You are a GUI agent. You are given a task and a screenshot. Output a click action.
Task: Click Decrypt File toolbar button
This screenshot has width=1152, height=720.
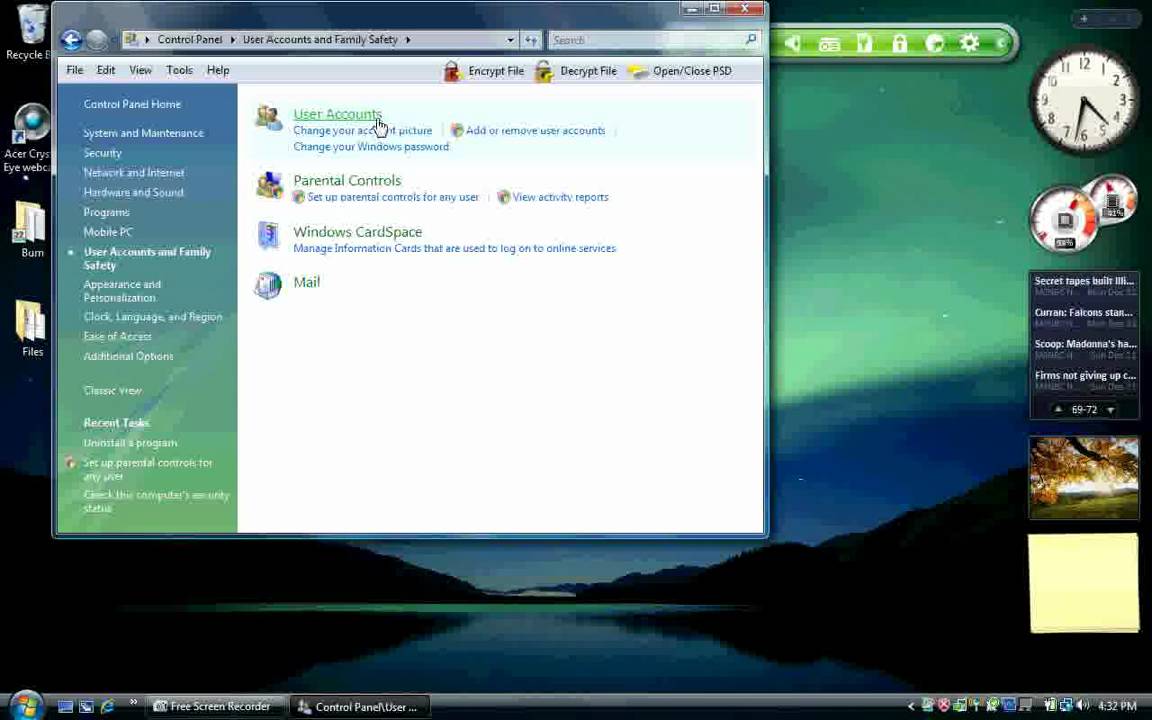tap(575, 71)
